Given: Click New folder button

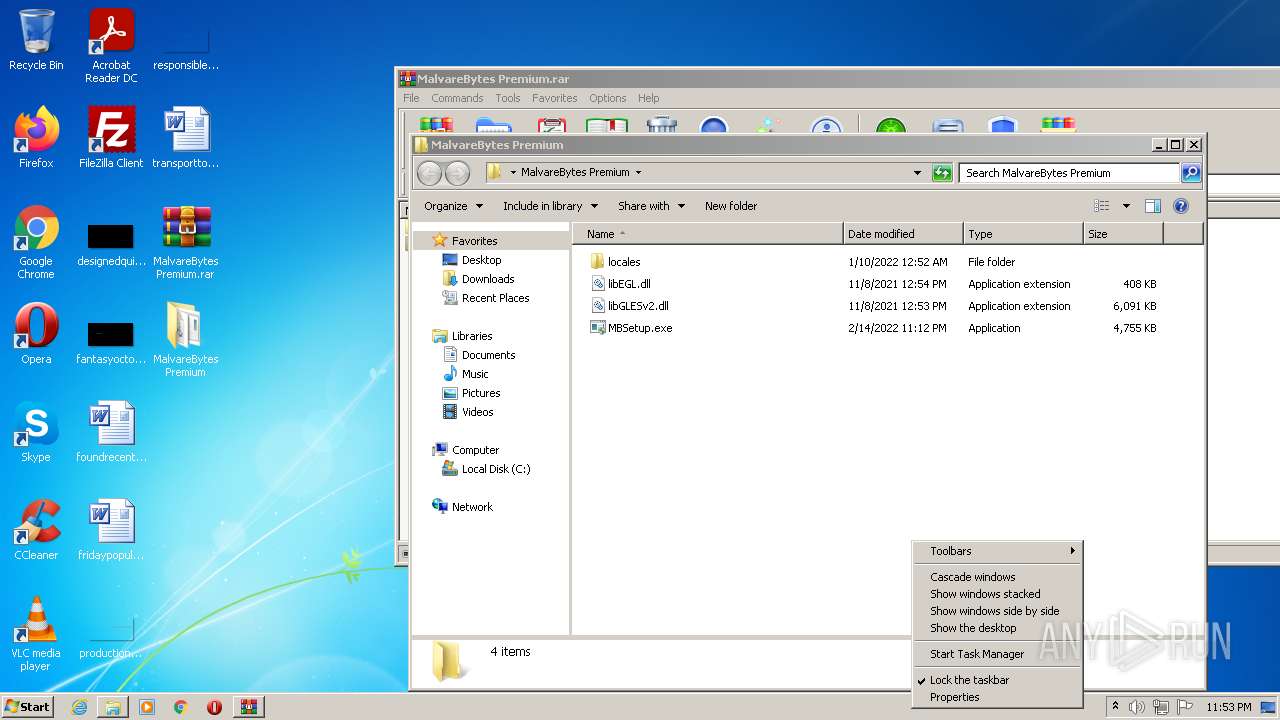Looking at the screenshot, I should click(x=731, y=206).
